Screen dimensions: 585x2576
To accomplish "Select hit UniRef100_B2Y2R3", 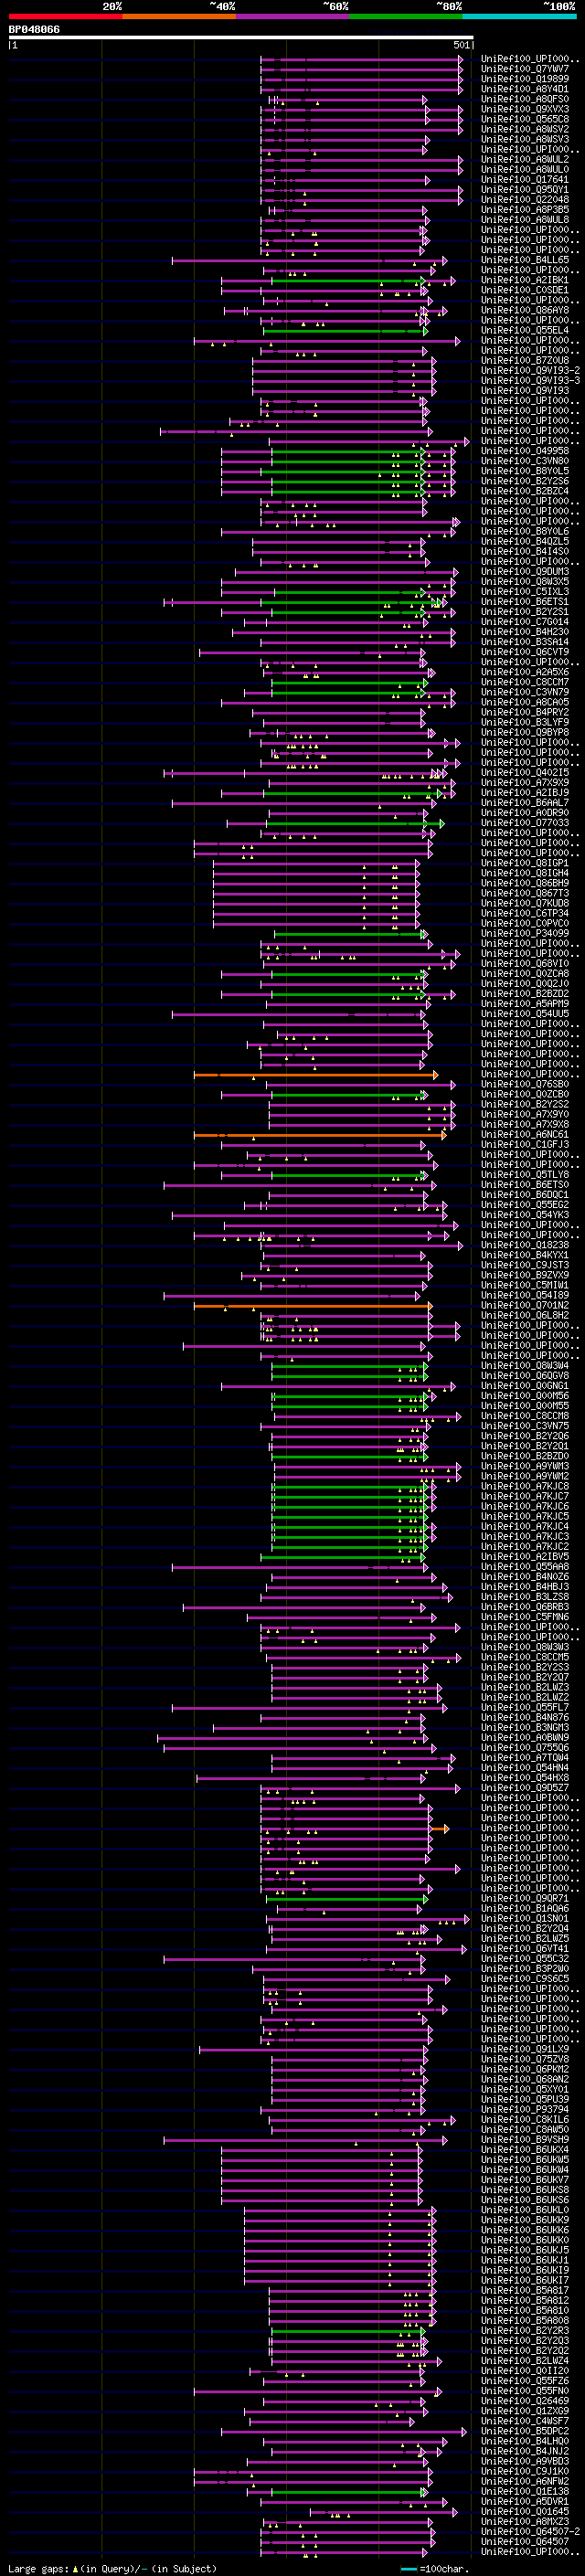I will 525,2331.
